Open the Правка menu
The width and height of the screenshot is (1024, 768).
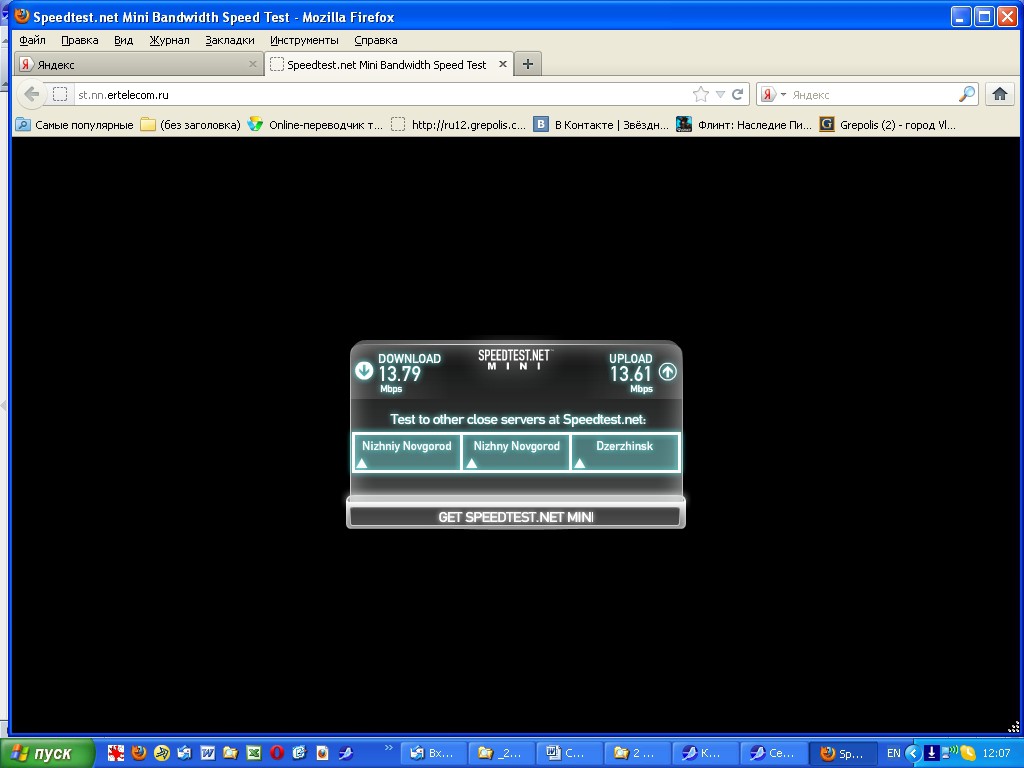[x=80, y=40]
